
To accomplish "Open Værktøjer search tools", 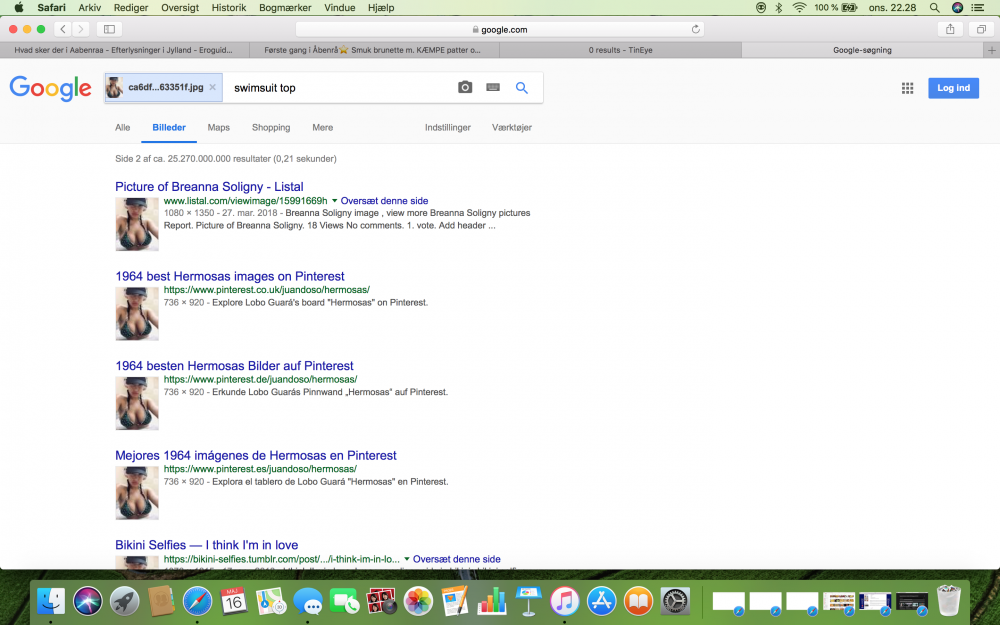I will pos(511,128).
